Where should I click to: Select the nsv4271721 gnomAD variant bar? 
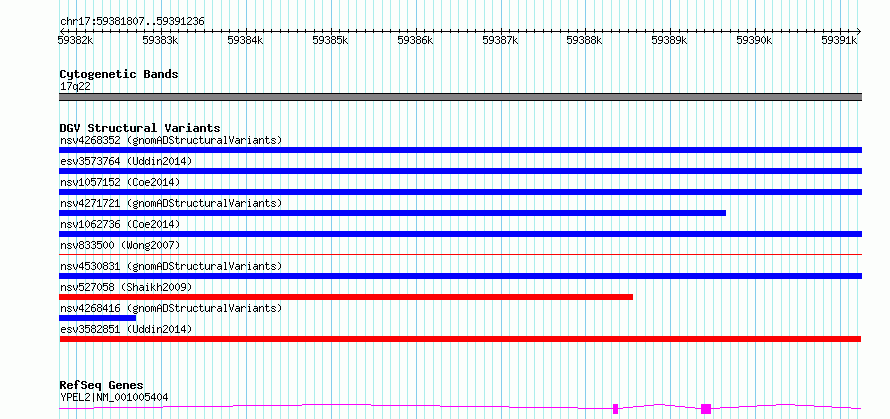pyautogui.click(x=392, y=213)
